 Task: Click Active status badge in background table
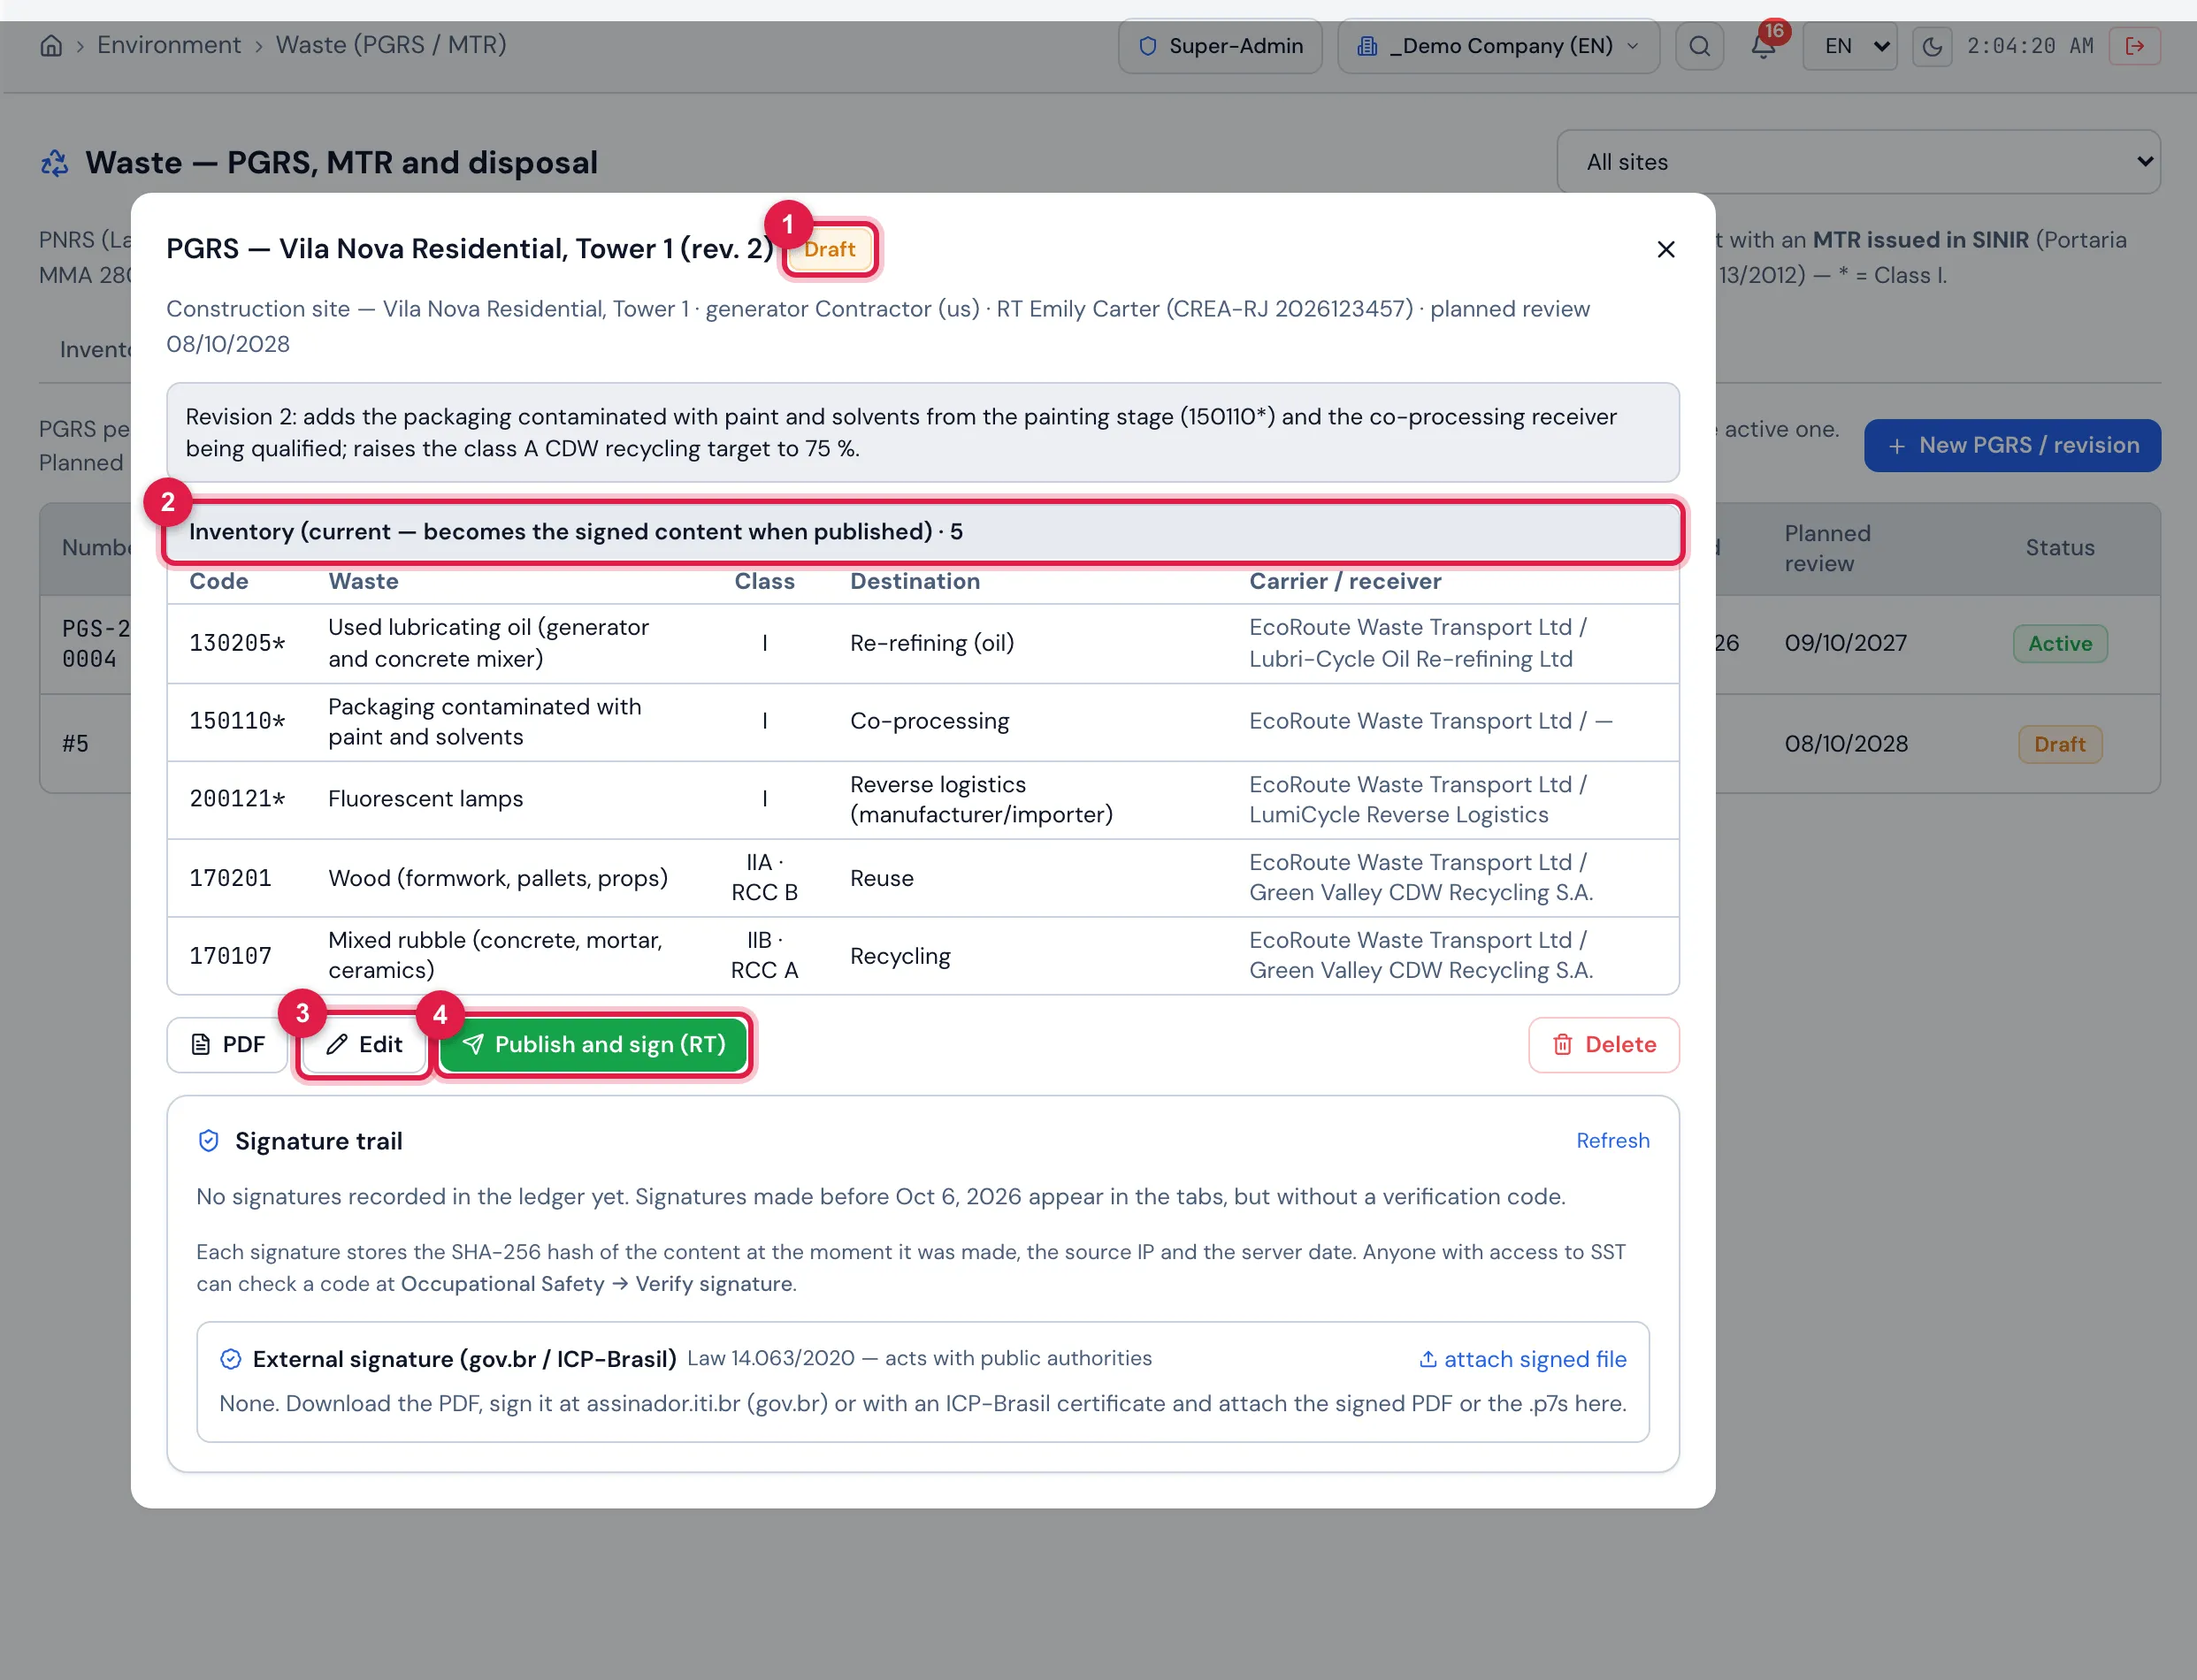[2059, 644]
